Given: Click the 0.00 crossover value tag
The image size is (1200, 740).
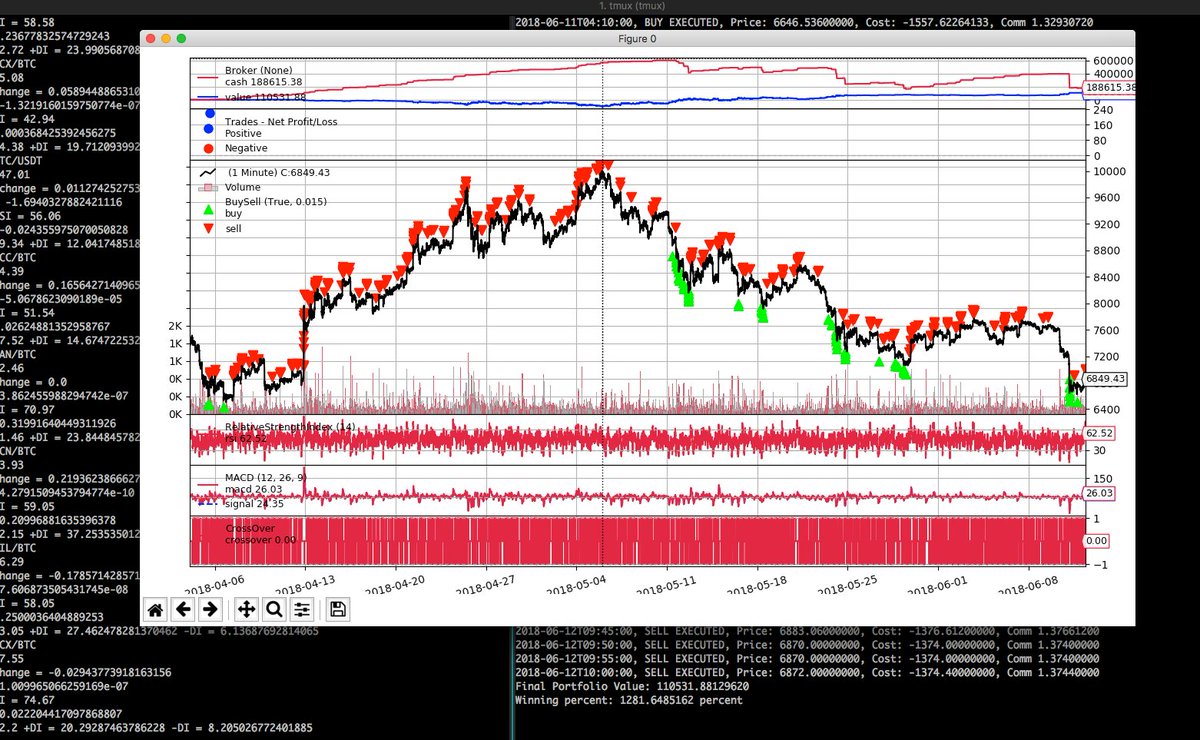Looking at the screenshot, I should pos(1096,540).
